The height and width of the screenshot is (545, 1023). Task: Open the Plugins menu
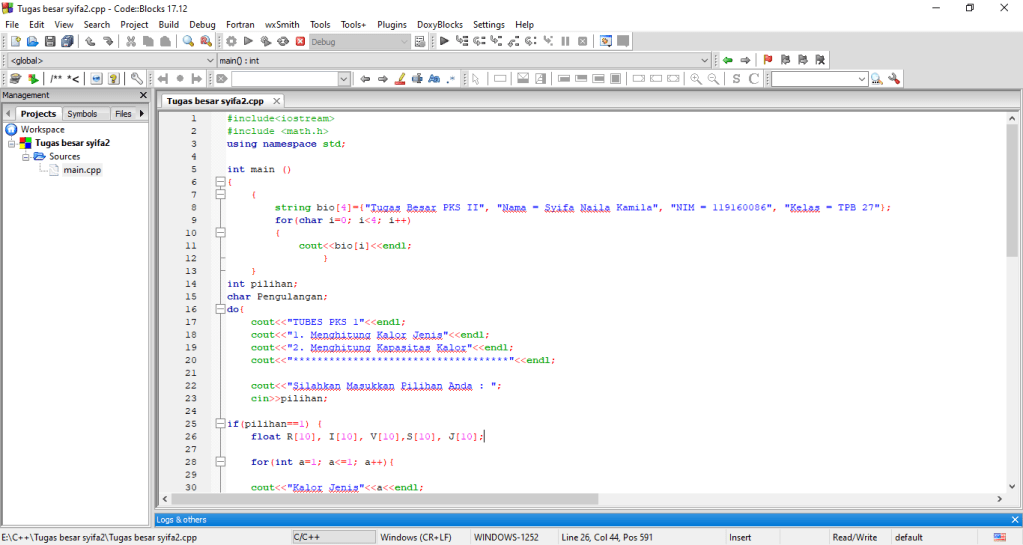point(392,24)
